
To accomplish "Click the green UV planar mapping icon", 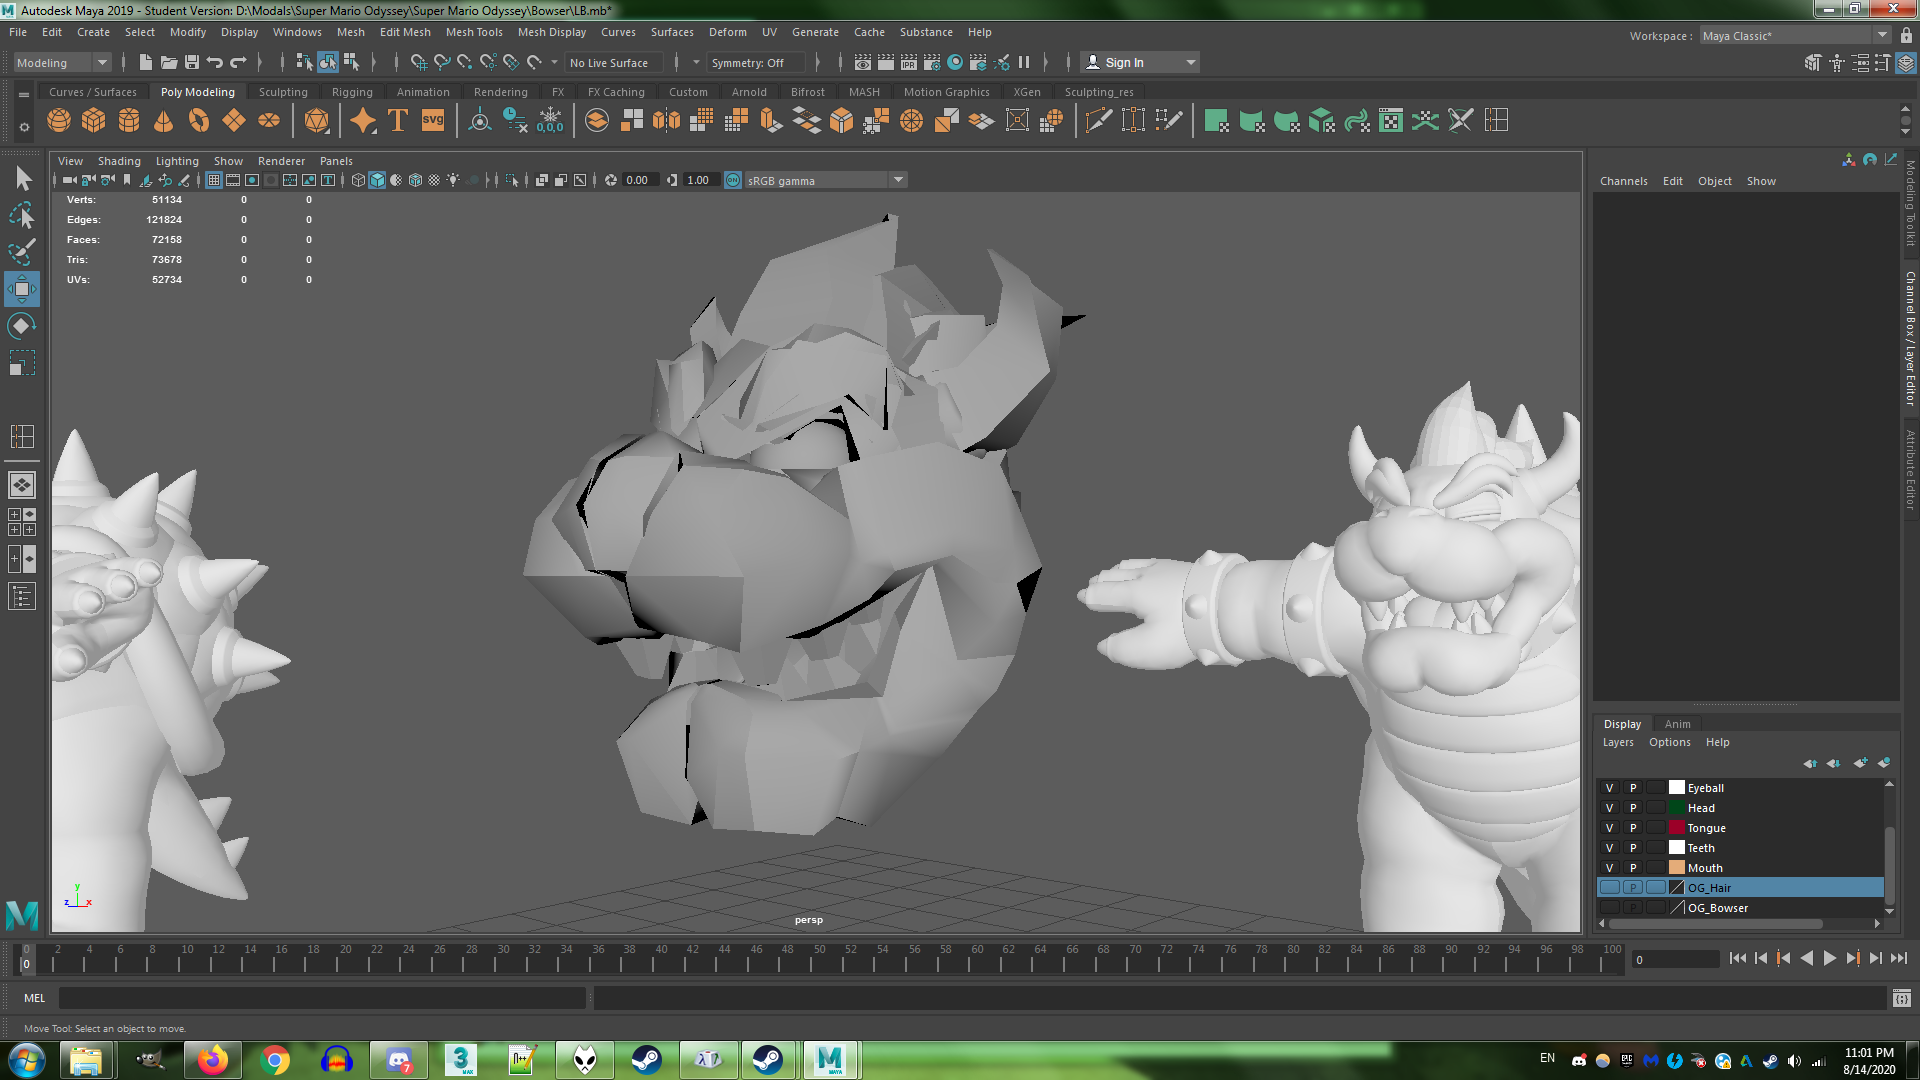I will pos(1217,121).
